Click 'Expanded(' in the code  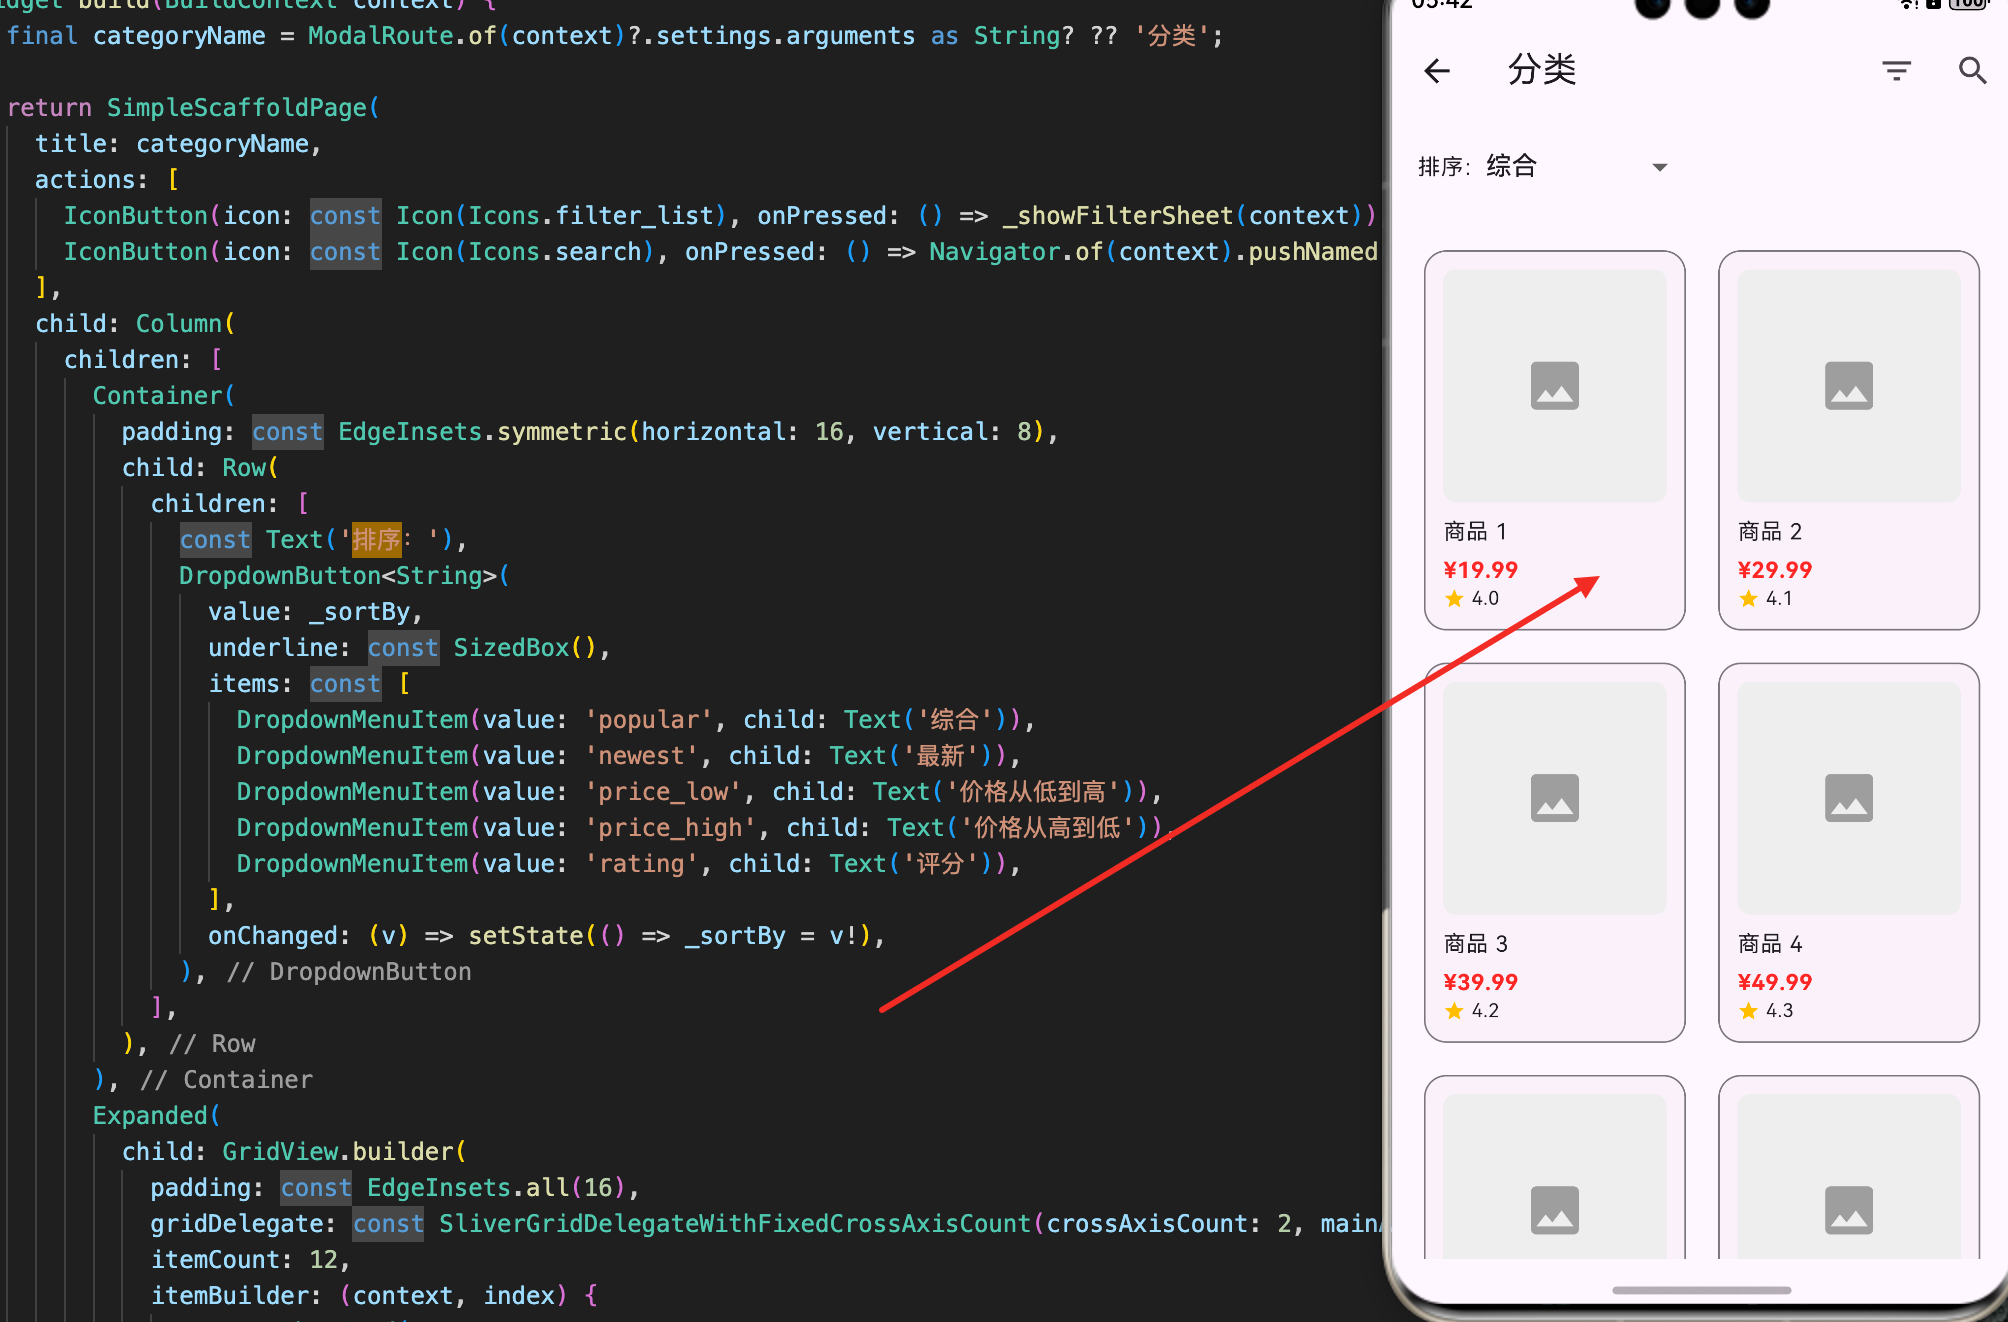click(157, 1116)
